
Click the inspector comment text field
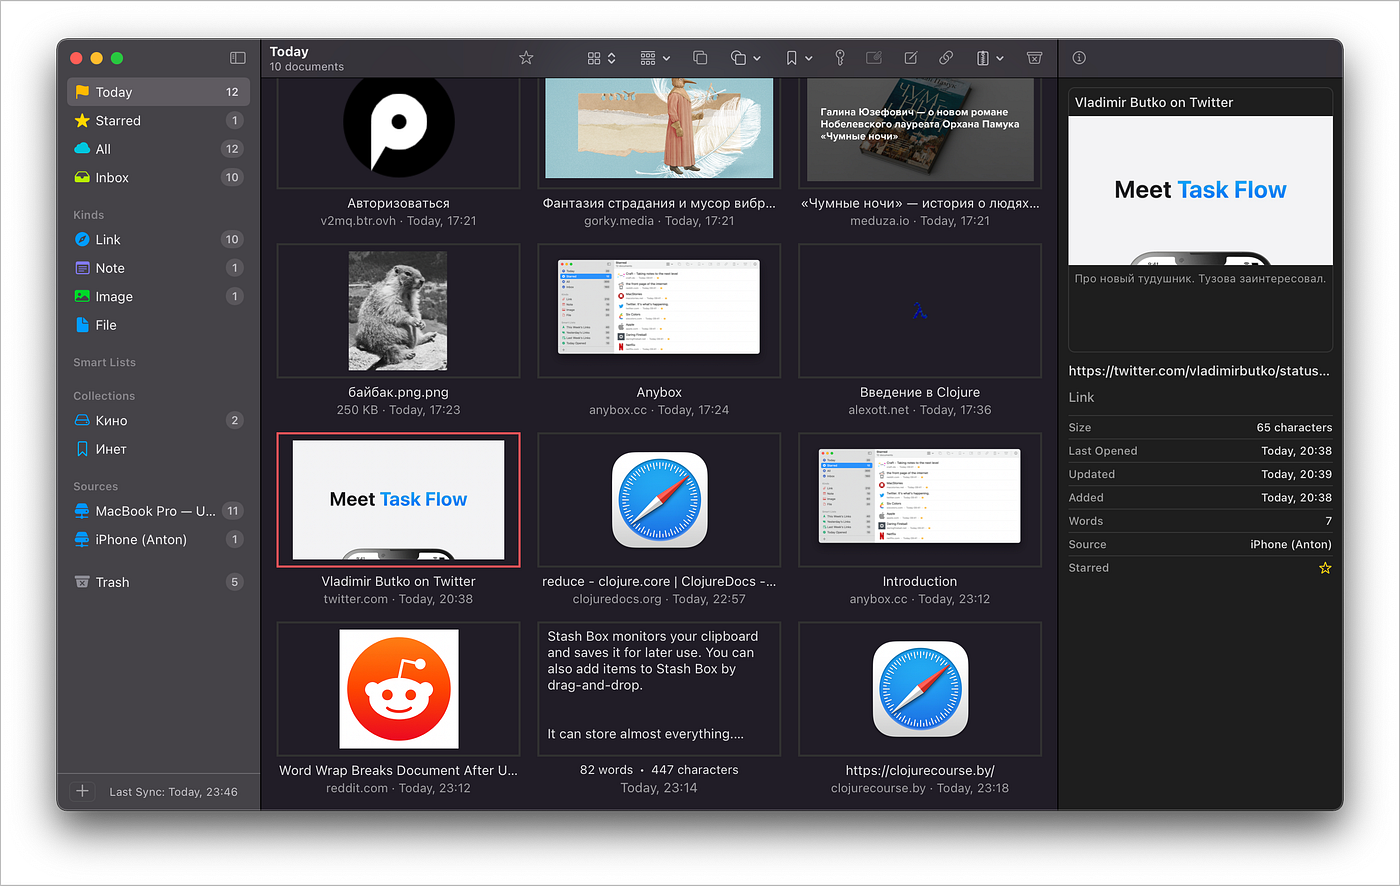(1200, 308)
